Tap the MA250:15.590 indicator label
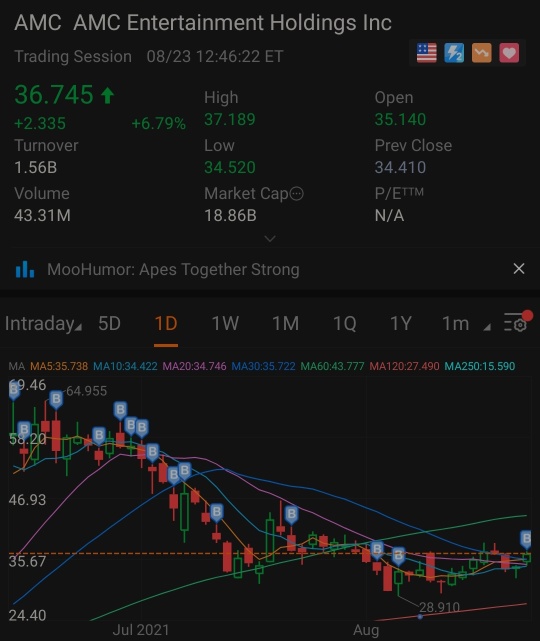Viewport: 540px width, 641px height. [480, 366]
